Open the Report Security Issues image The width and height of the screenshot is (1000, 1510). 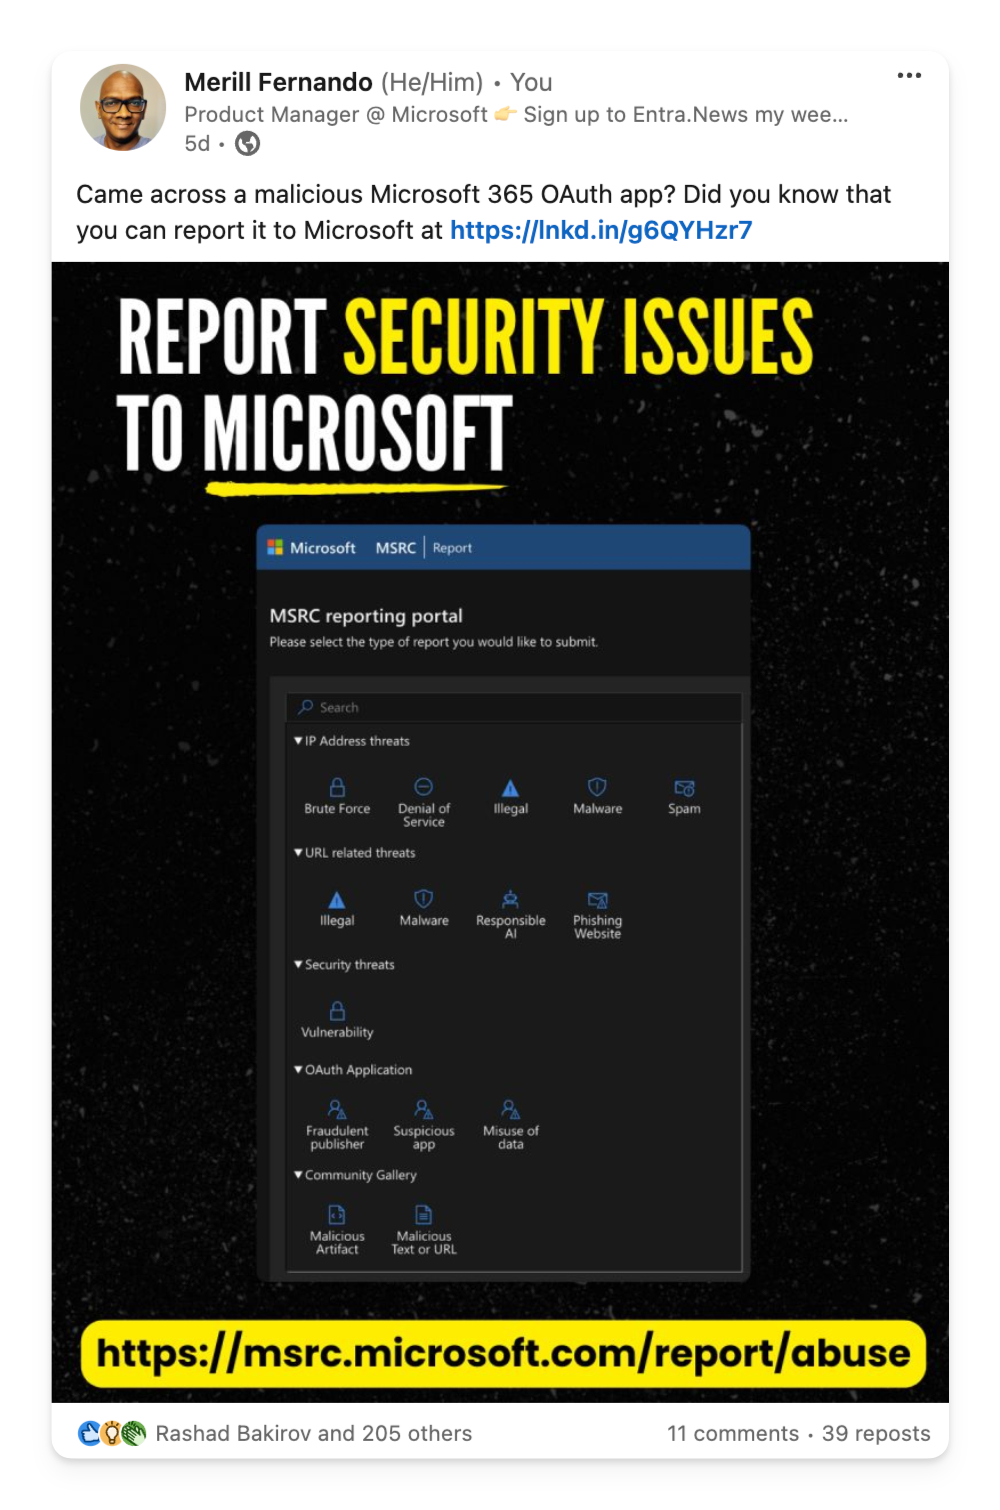tap(500, 832)
